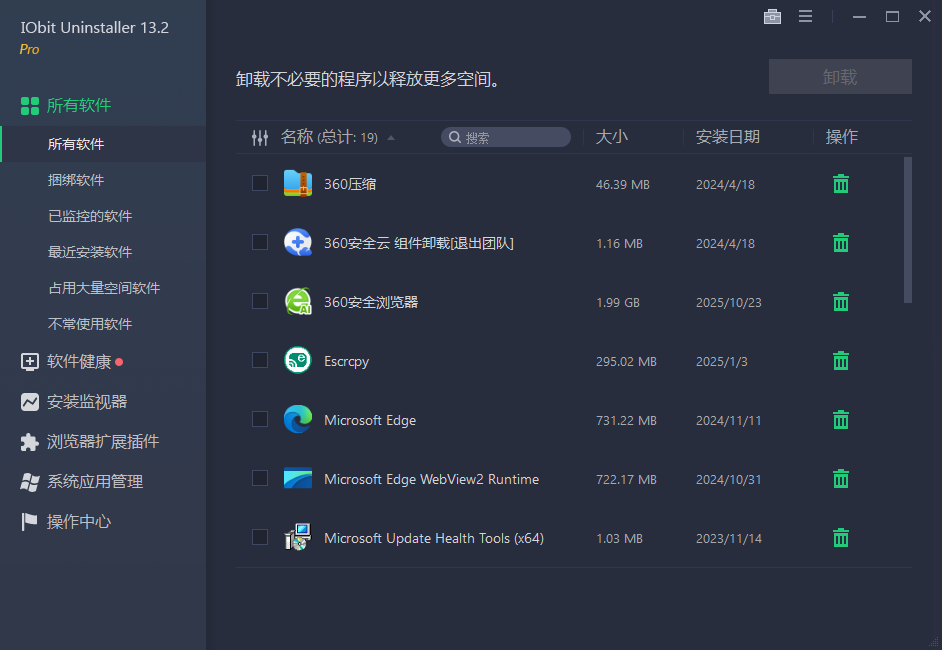
Task: Click the 2023/11/14 install date
Action: coord(729,538)
